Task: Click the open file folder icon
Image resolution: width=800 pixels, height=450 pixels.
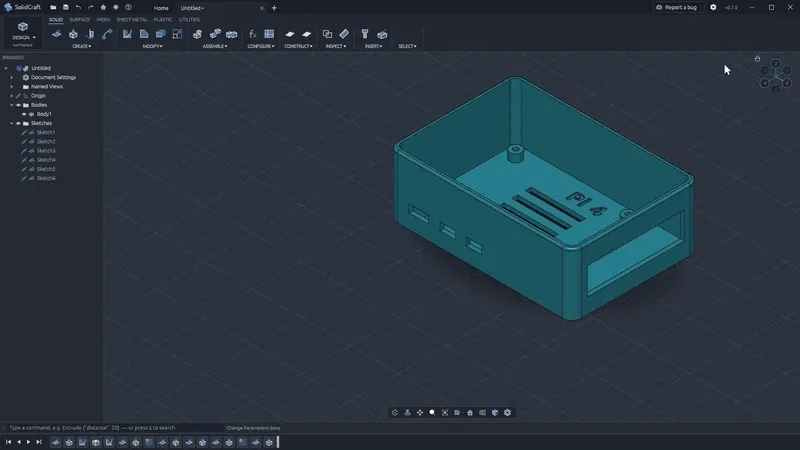Action: click(x=53, y=8)
